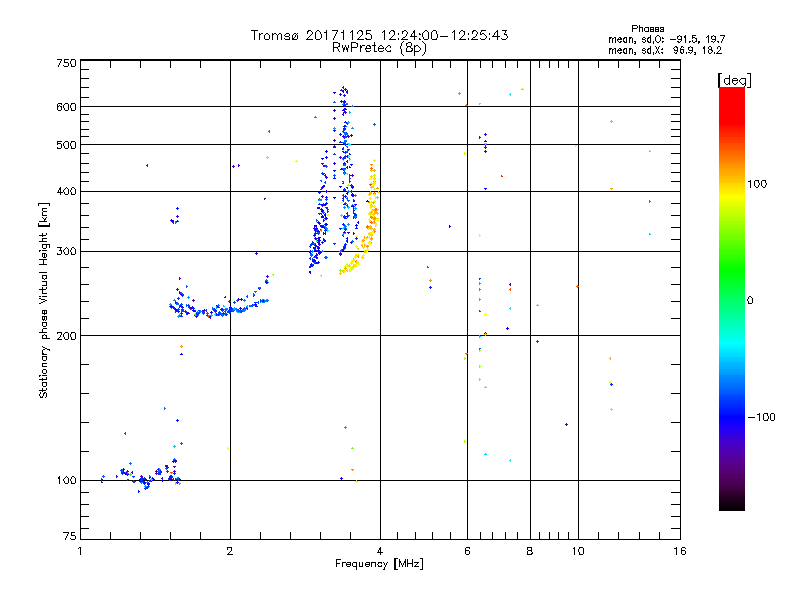Click the "mean, sd,X: 96.9, 18.2" line
The image size is (800, 600).
click(x=665, y=50)
